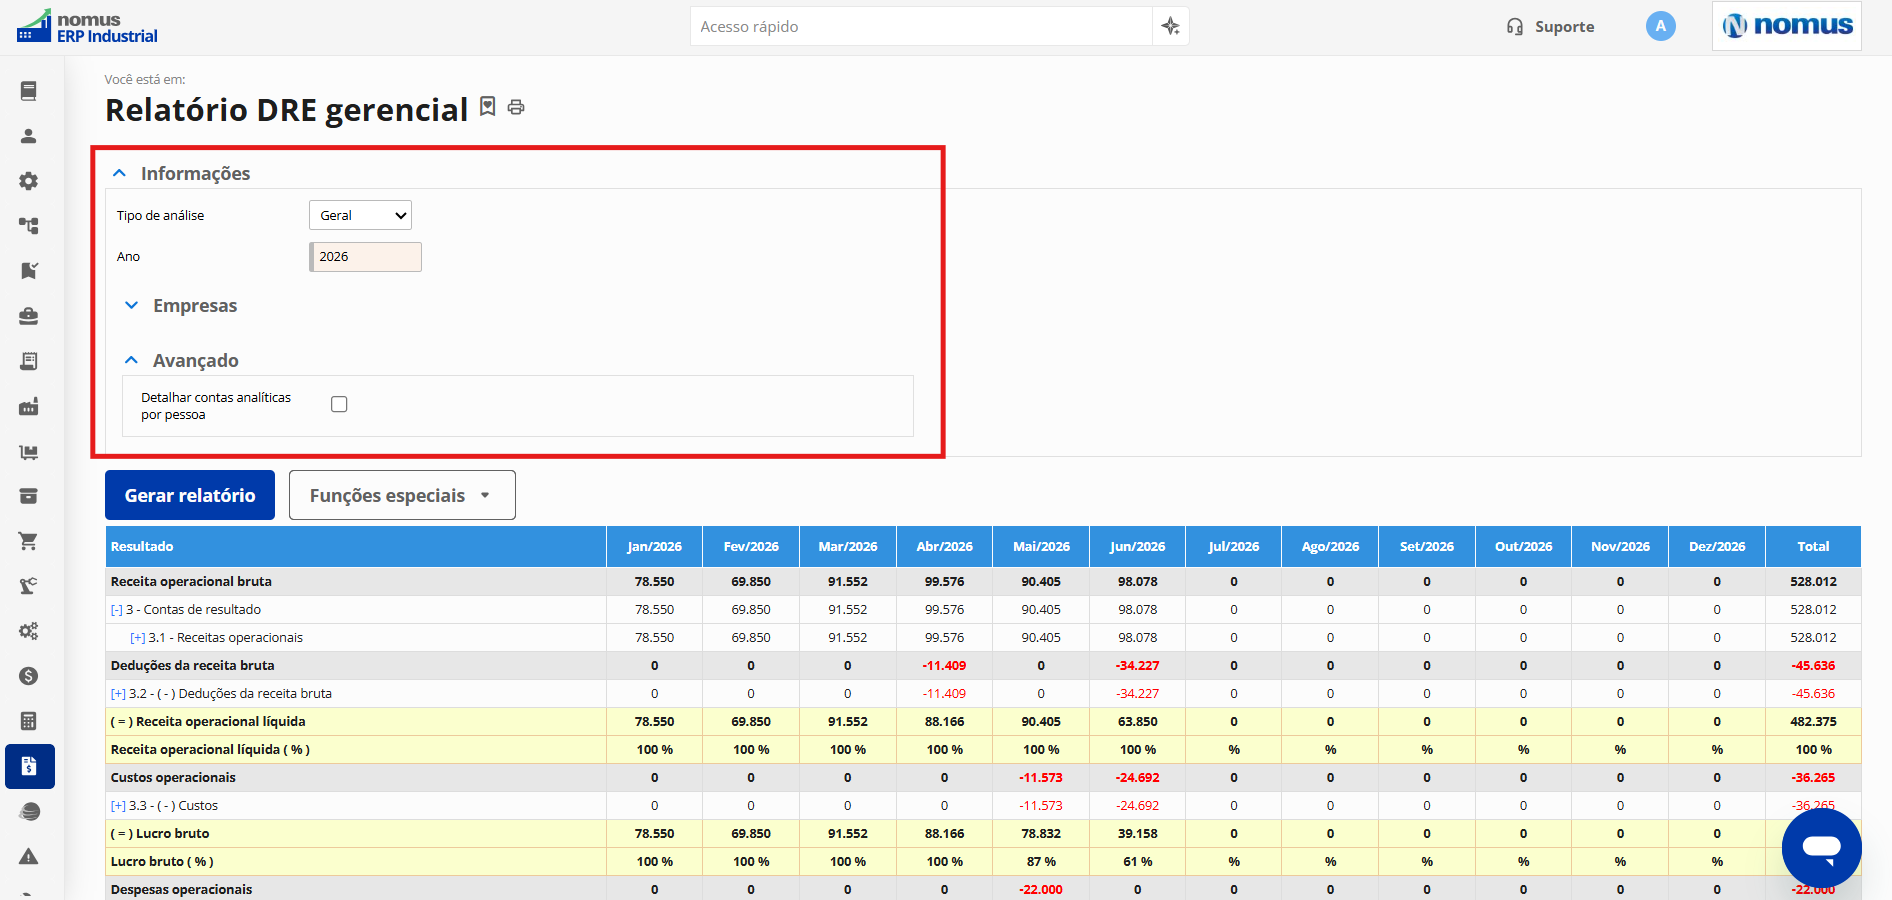Click the Abr/2026 column header
This screenshot has width=1892, height=900.
pos(944,547)
